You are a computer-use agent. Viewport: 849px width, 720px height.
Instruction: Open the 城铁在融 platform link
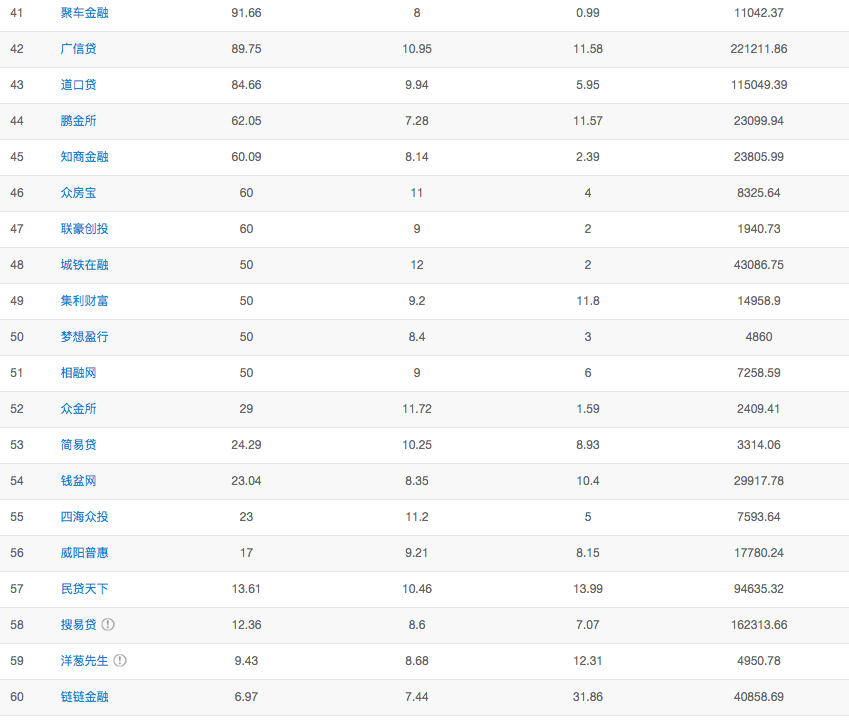(x=84, y=265)
